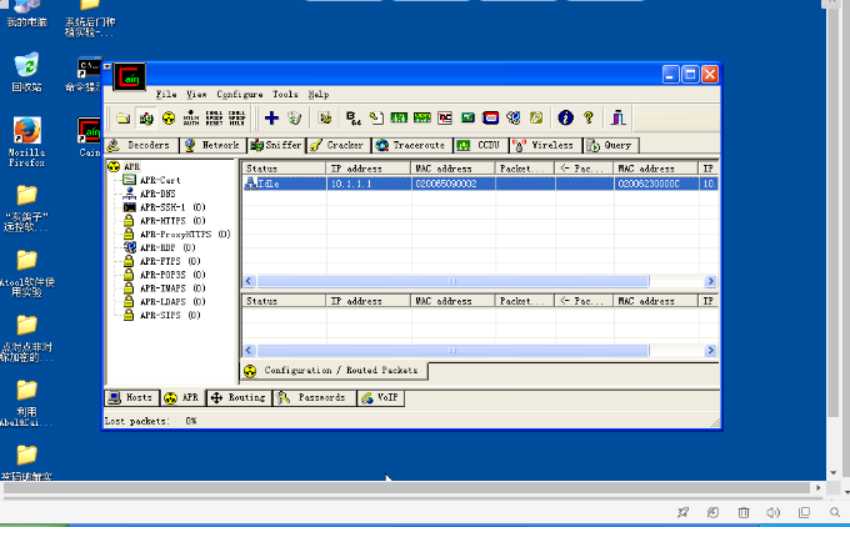Click the Open file toolbar icon
This screenshot has width=850, height=534.
click(x=124, y=118)
